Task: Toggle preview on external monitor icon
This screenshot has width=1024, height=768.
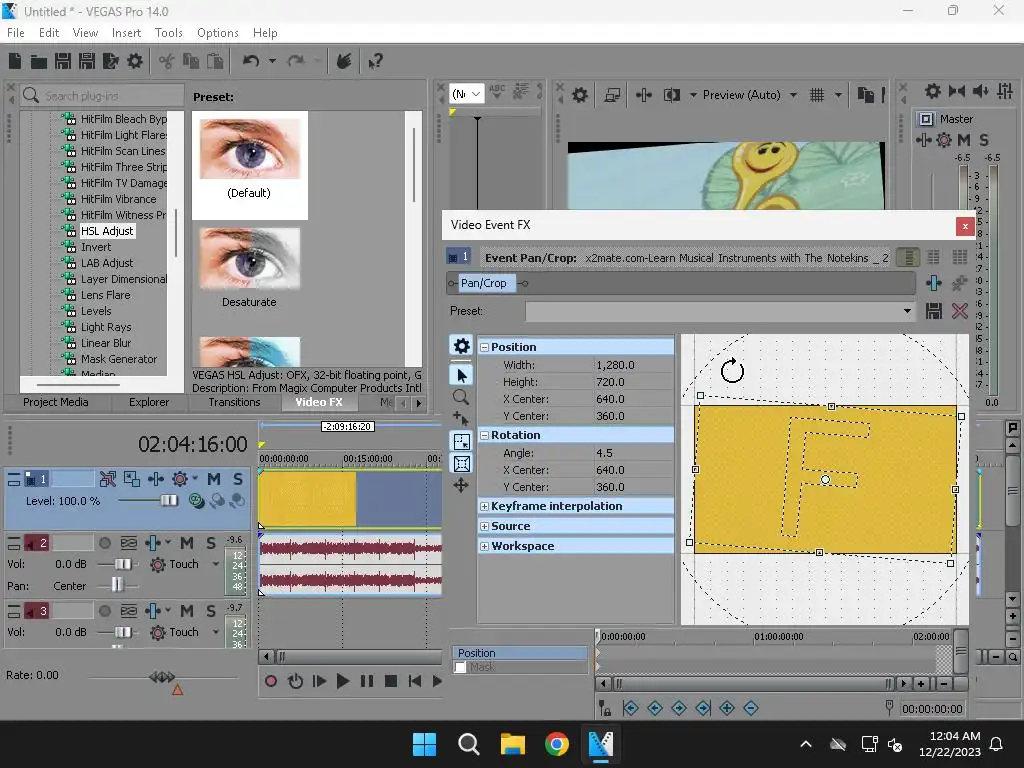Action: (x=612, y=95)
